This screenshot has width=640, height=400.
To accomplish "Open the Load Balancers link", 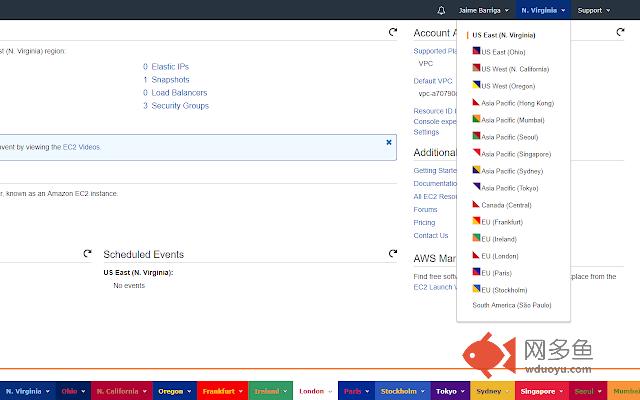I will click(x=179, y=93).
